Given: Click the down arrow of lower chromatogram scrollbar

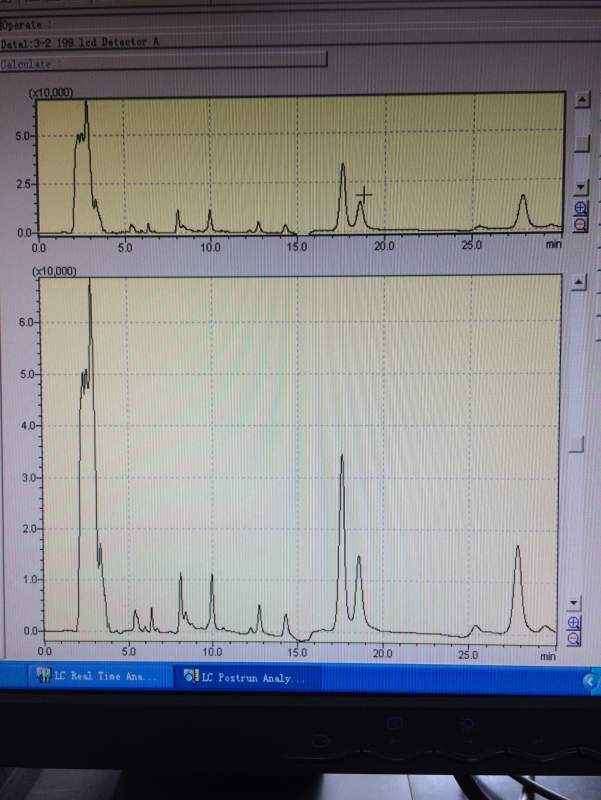Looking at the screenshot, I should coord(574,603).
